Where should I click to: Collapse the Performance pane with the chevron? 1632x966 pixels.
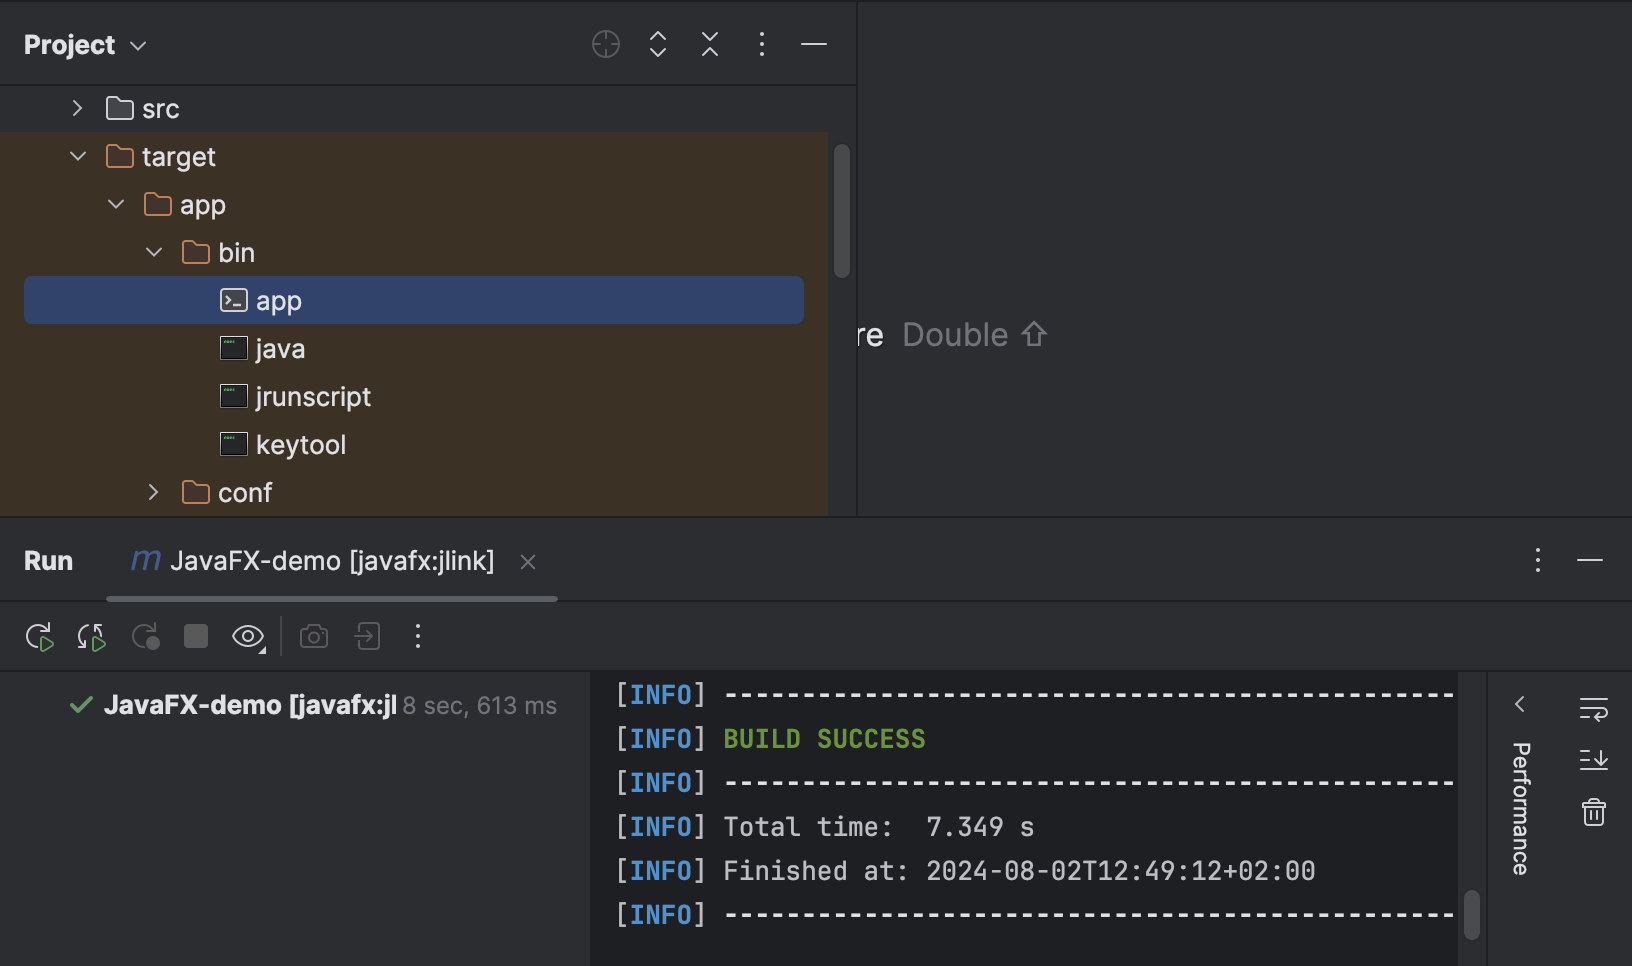pyautogui.click(x=1519, y=705)
